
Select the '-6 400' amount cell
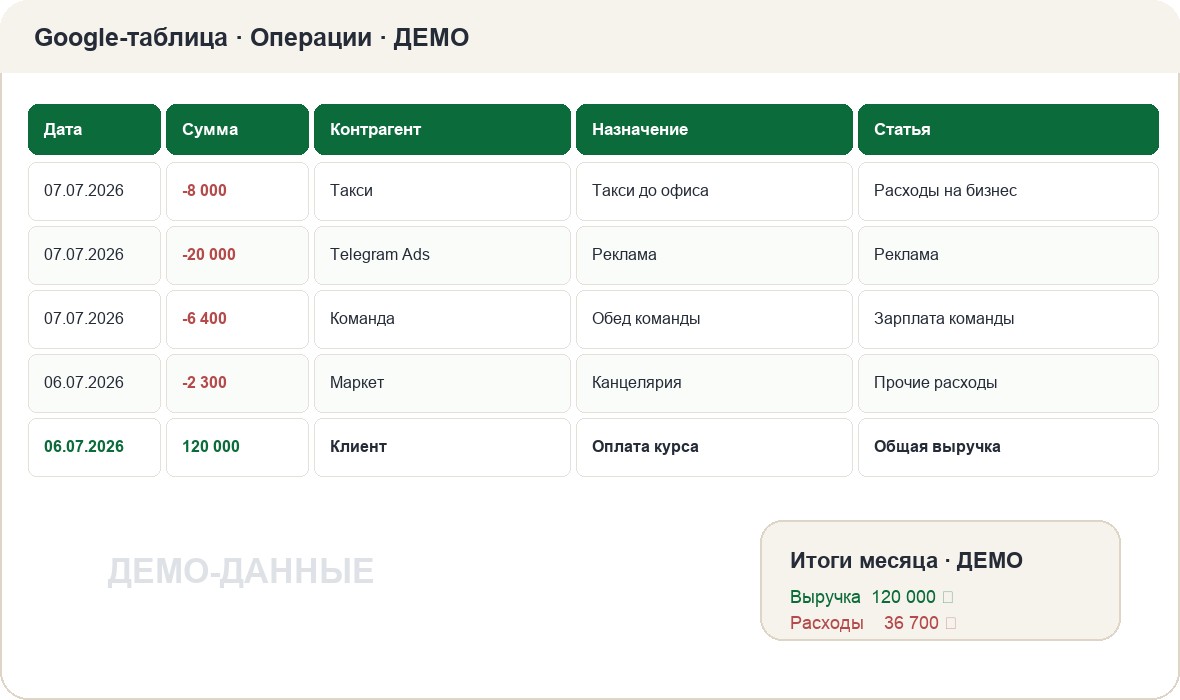(237, 319)
